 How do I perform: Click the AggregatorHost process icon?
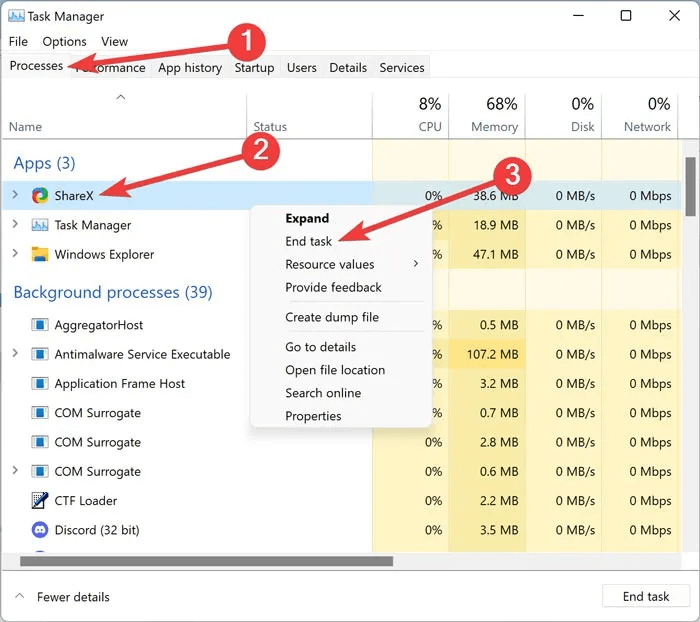40,325
